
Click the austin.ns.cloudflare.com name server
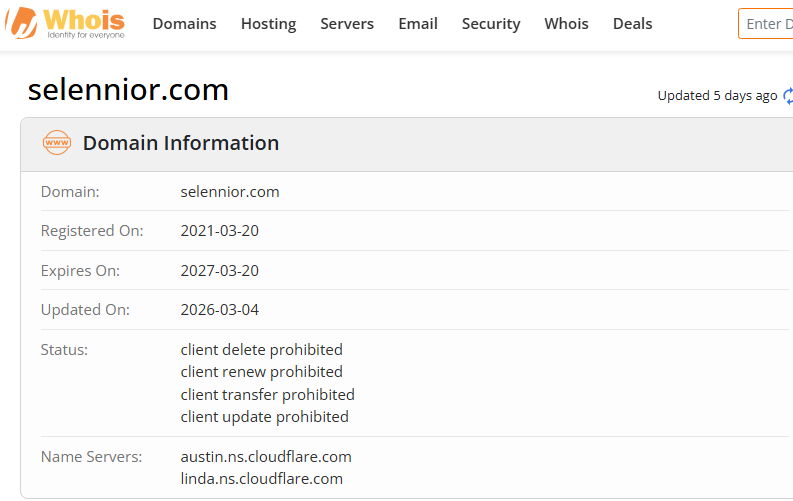click(266, 457)
